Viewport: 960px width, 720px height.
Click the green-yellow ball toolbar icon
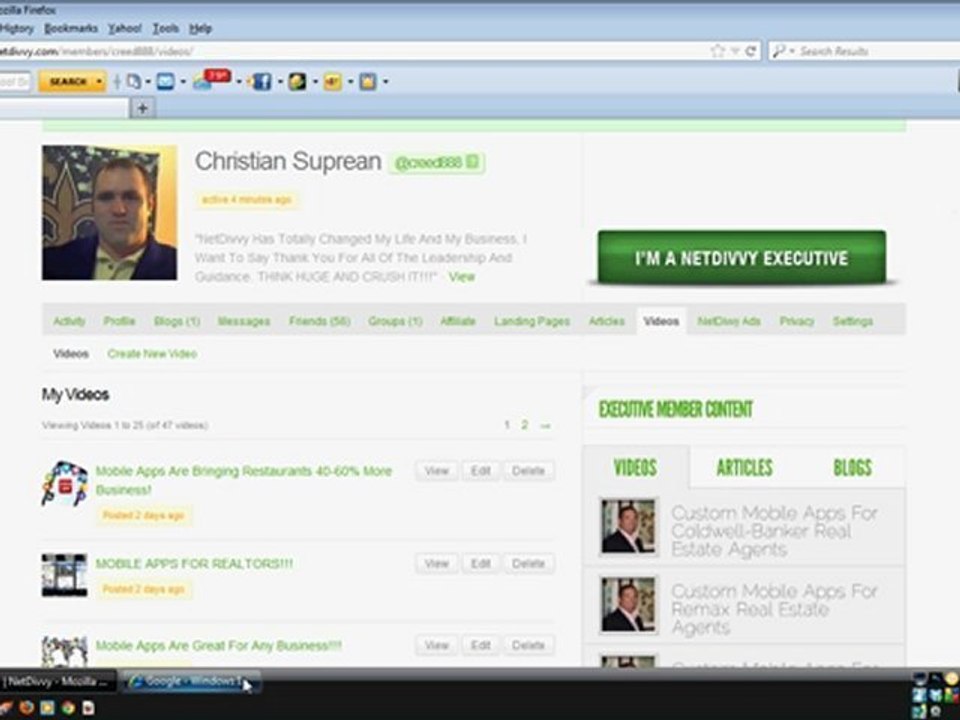[297, 81]
